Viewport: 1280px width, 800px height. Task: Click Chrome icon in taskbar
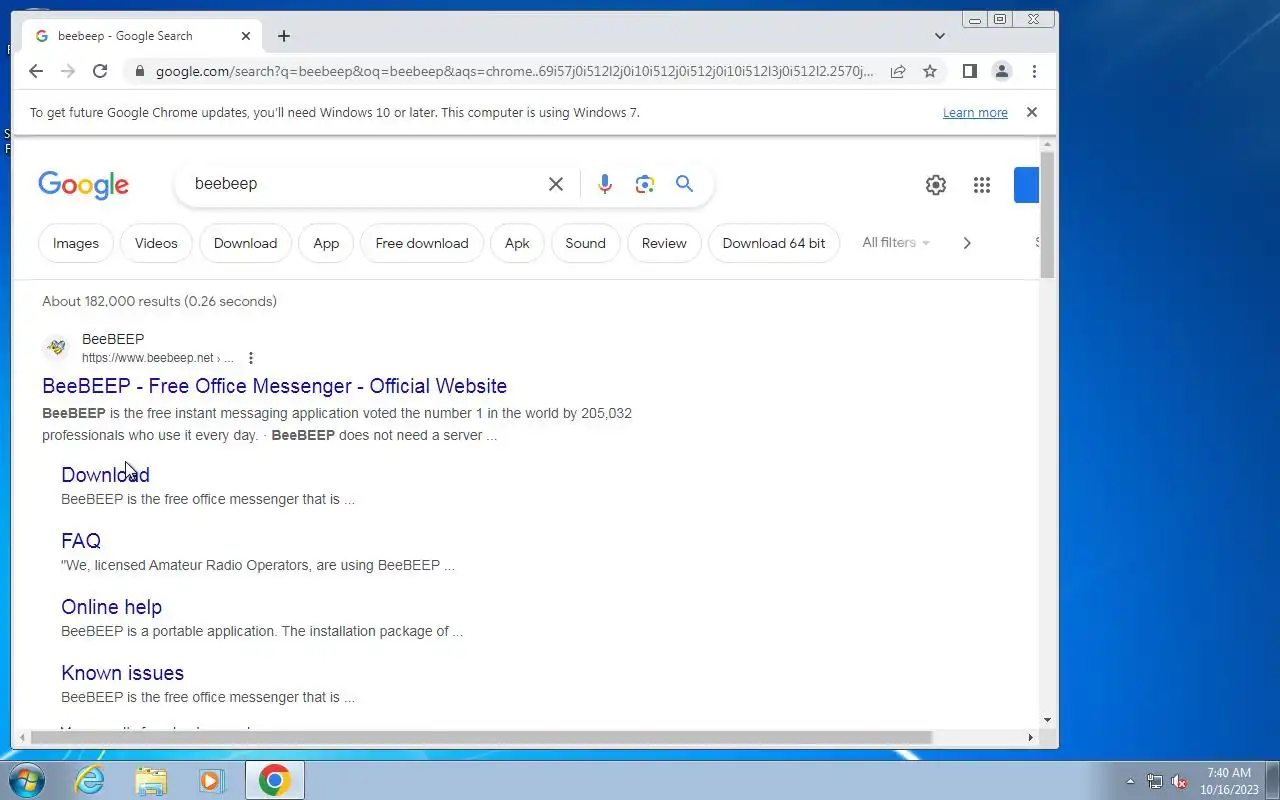275,780
